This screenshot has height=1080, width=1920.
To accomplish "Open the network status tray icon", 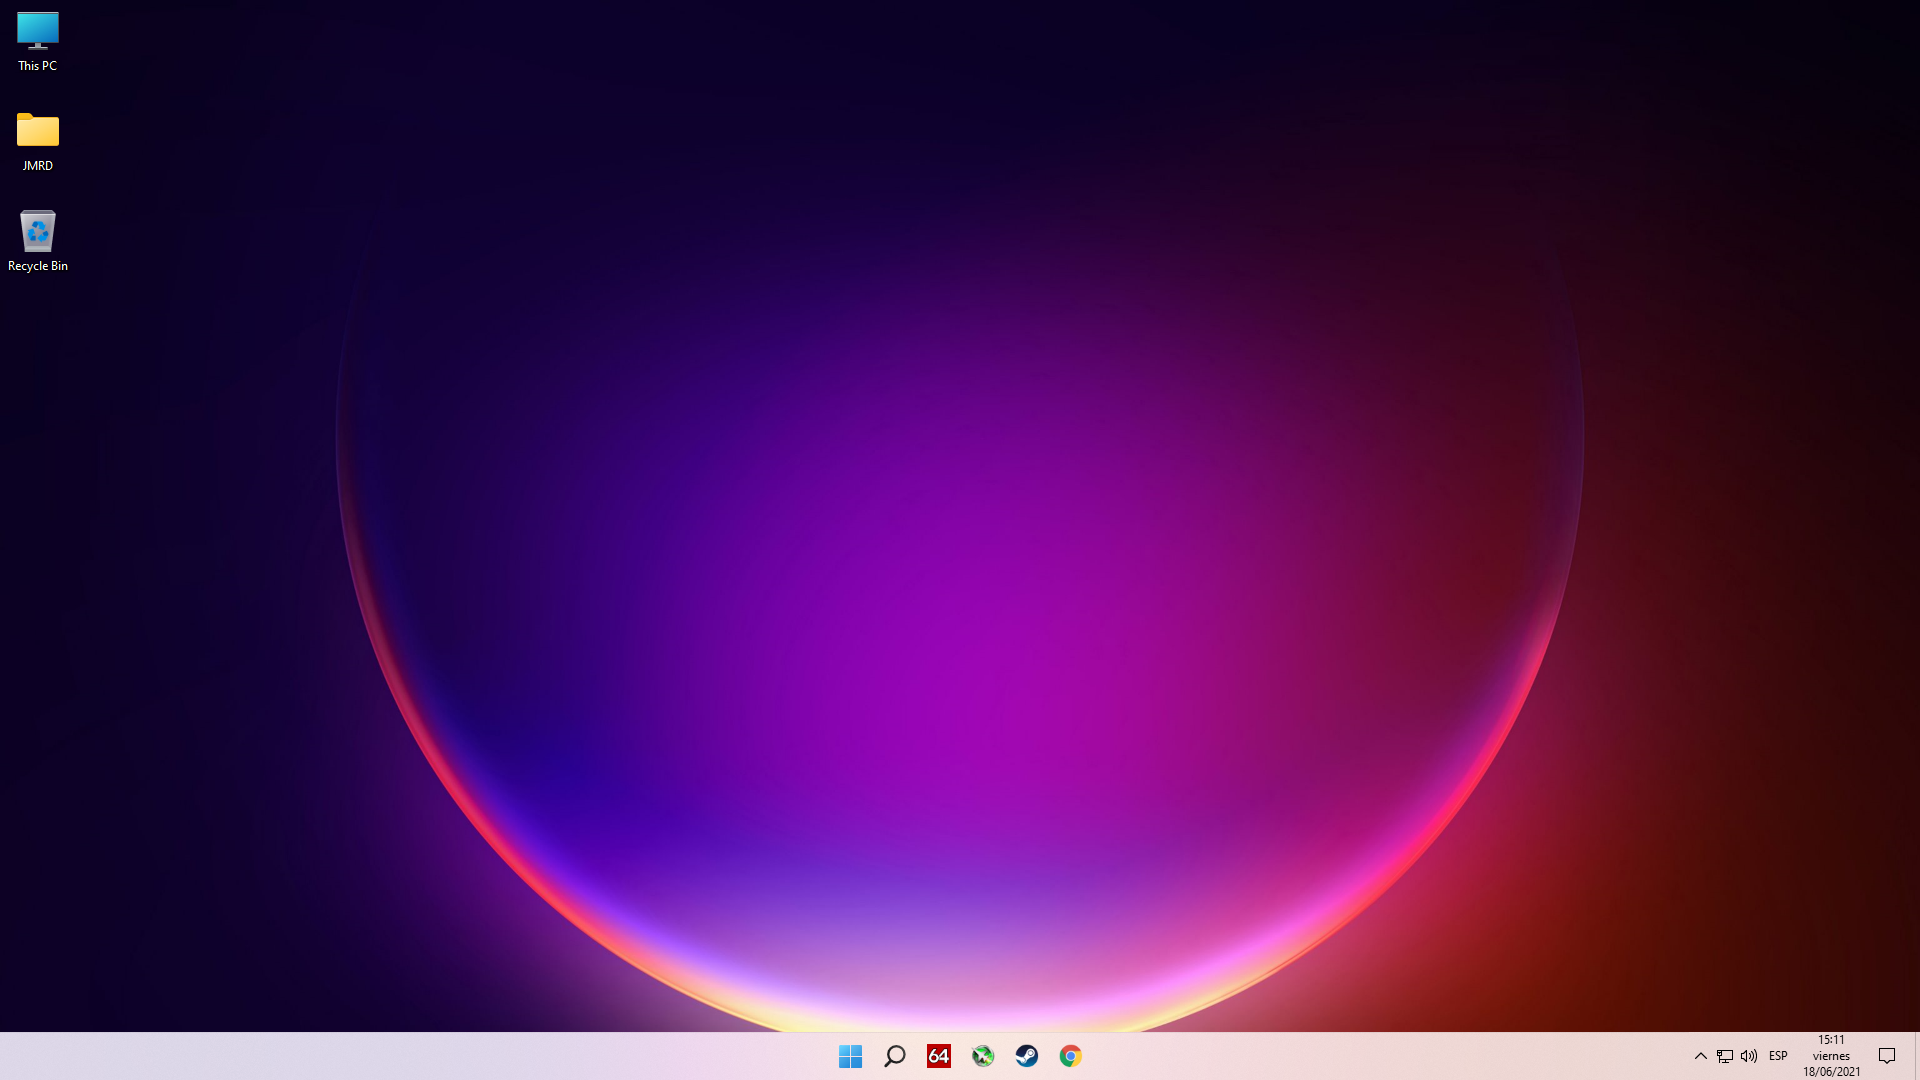I will pyautogui.click(x=1725, y=1056).
